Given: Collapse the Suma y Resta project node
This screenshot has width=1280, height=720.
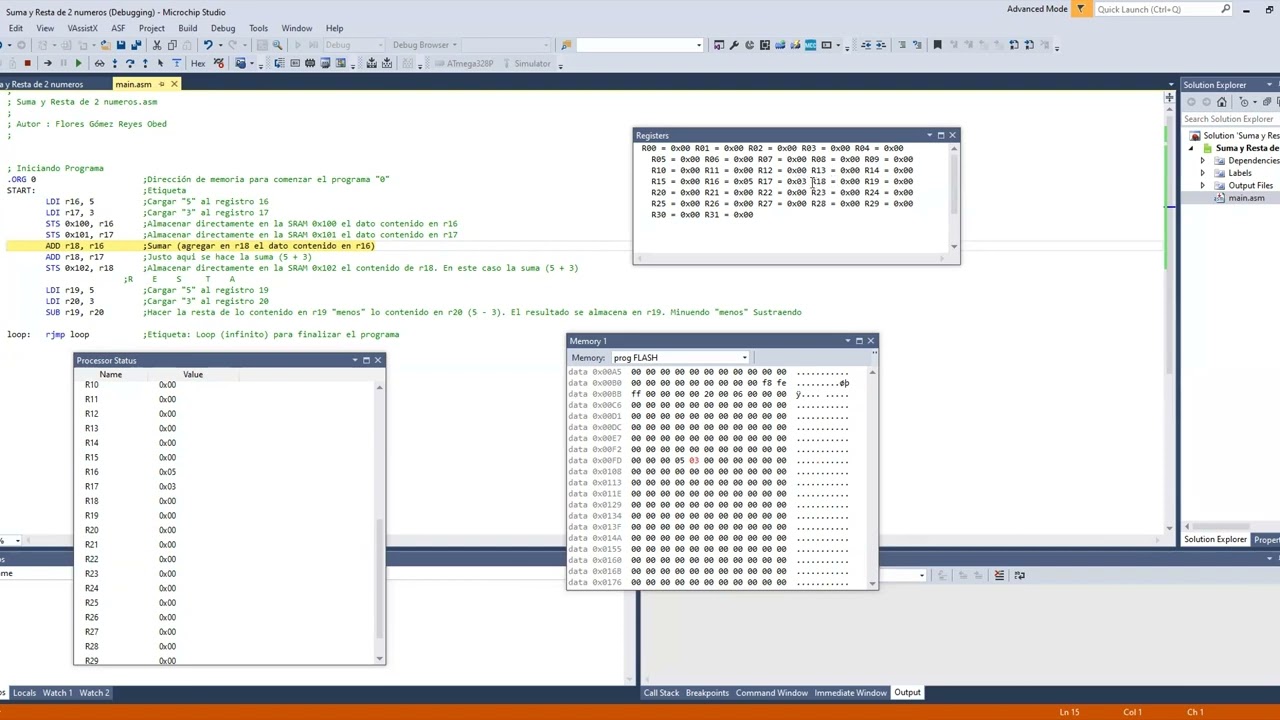Looking at the screenshot, I should click(x=1191, y=148).
